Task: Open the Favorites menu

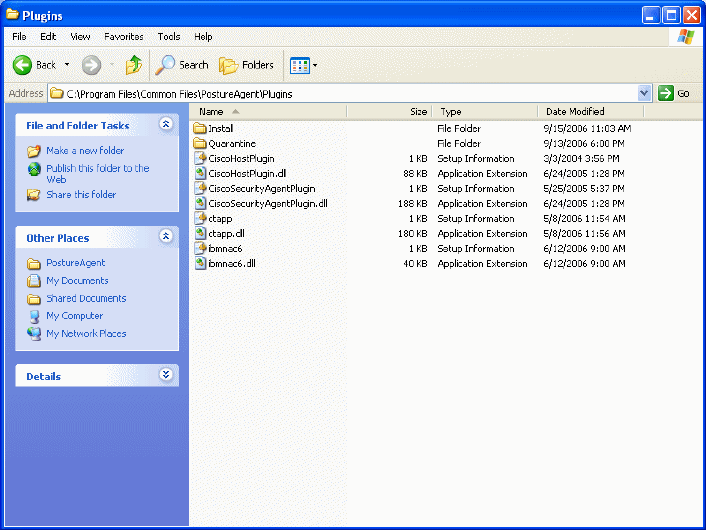Action: click(123, 36)
